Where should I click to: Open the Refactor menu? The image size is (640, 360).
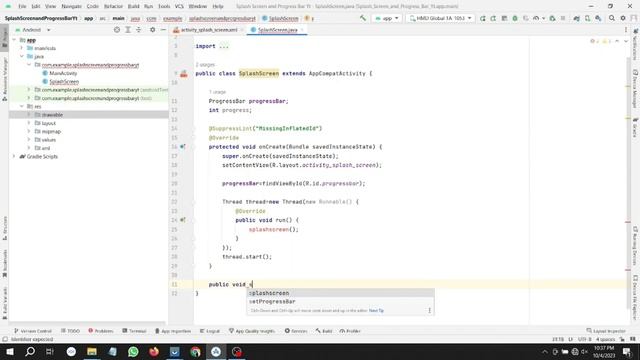(x=113, y=7)
